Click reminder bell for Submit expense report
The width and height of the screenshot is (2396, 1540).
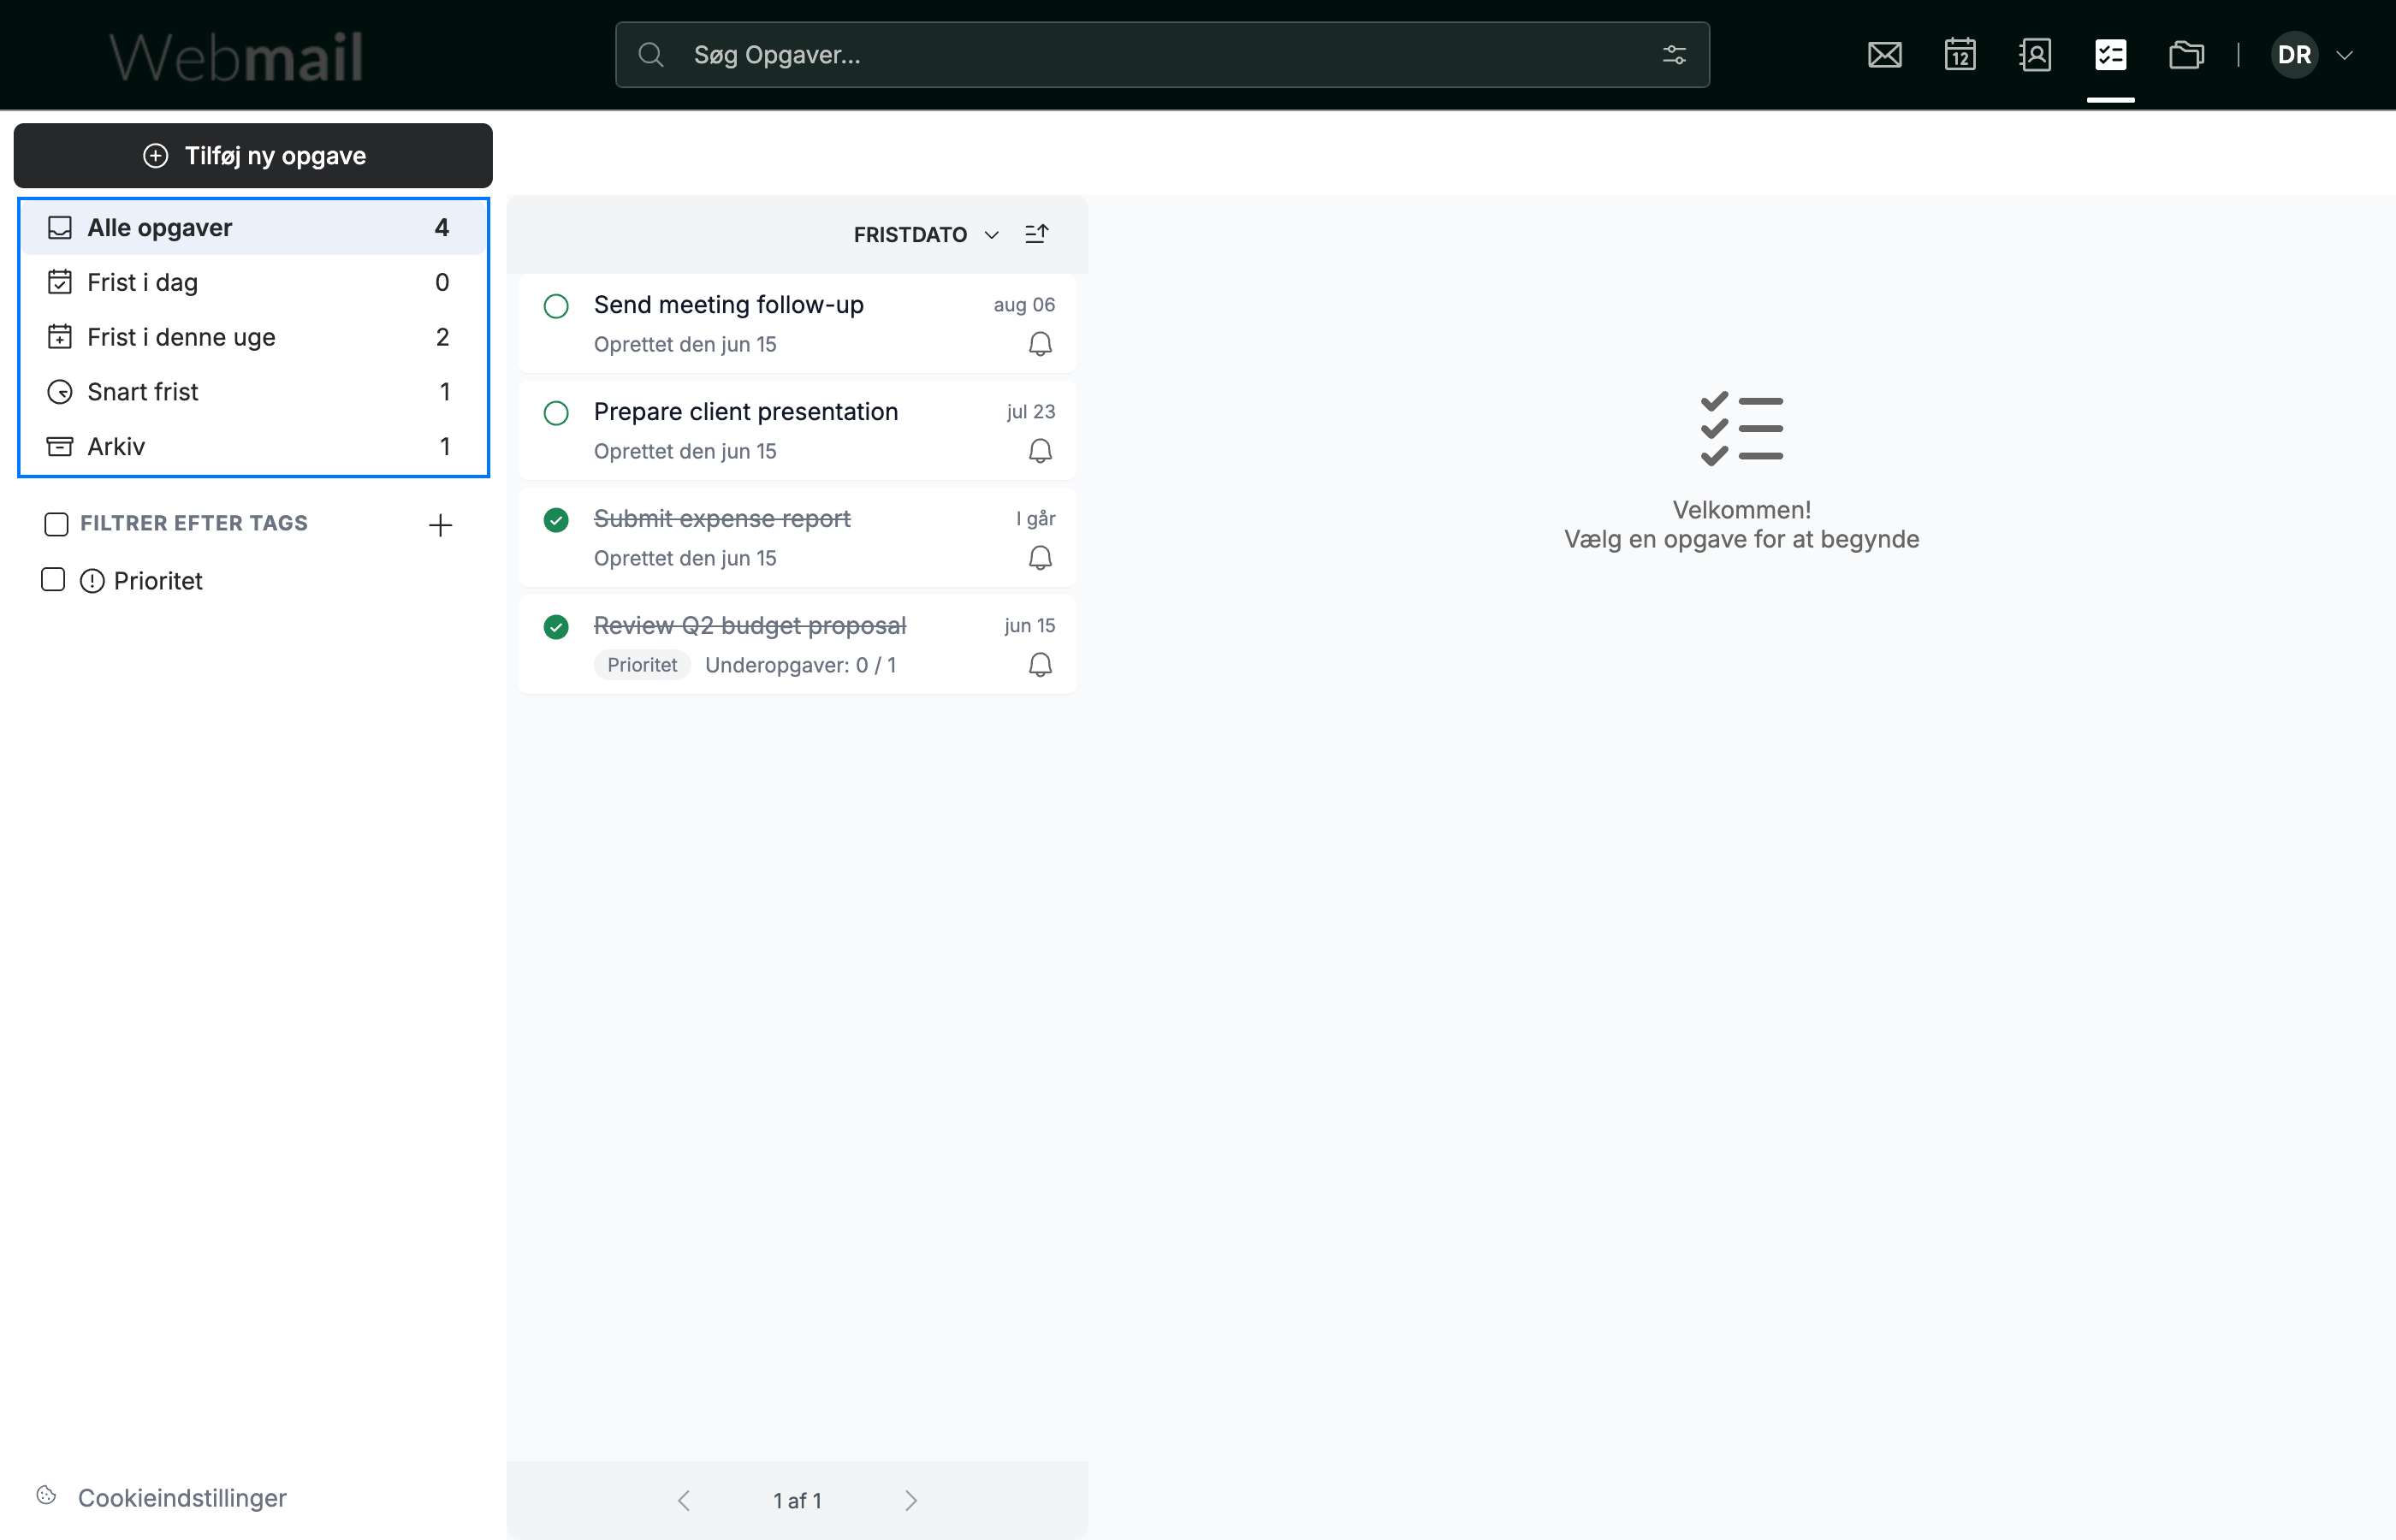tap(1040, 558)
